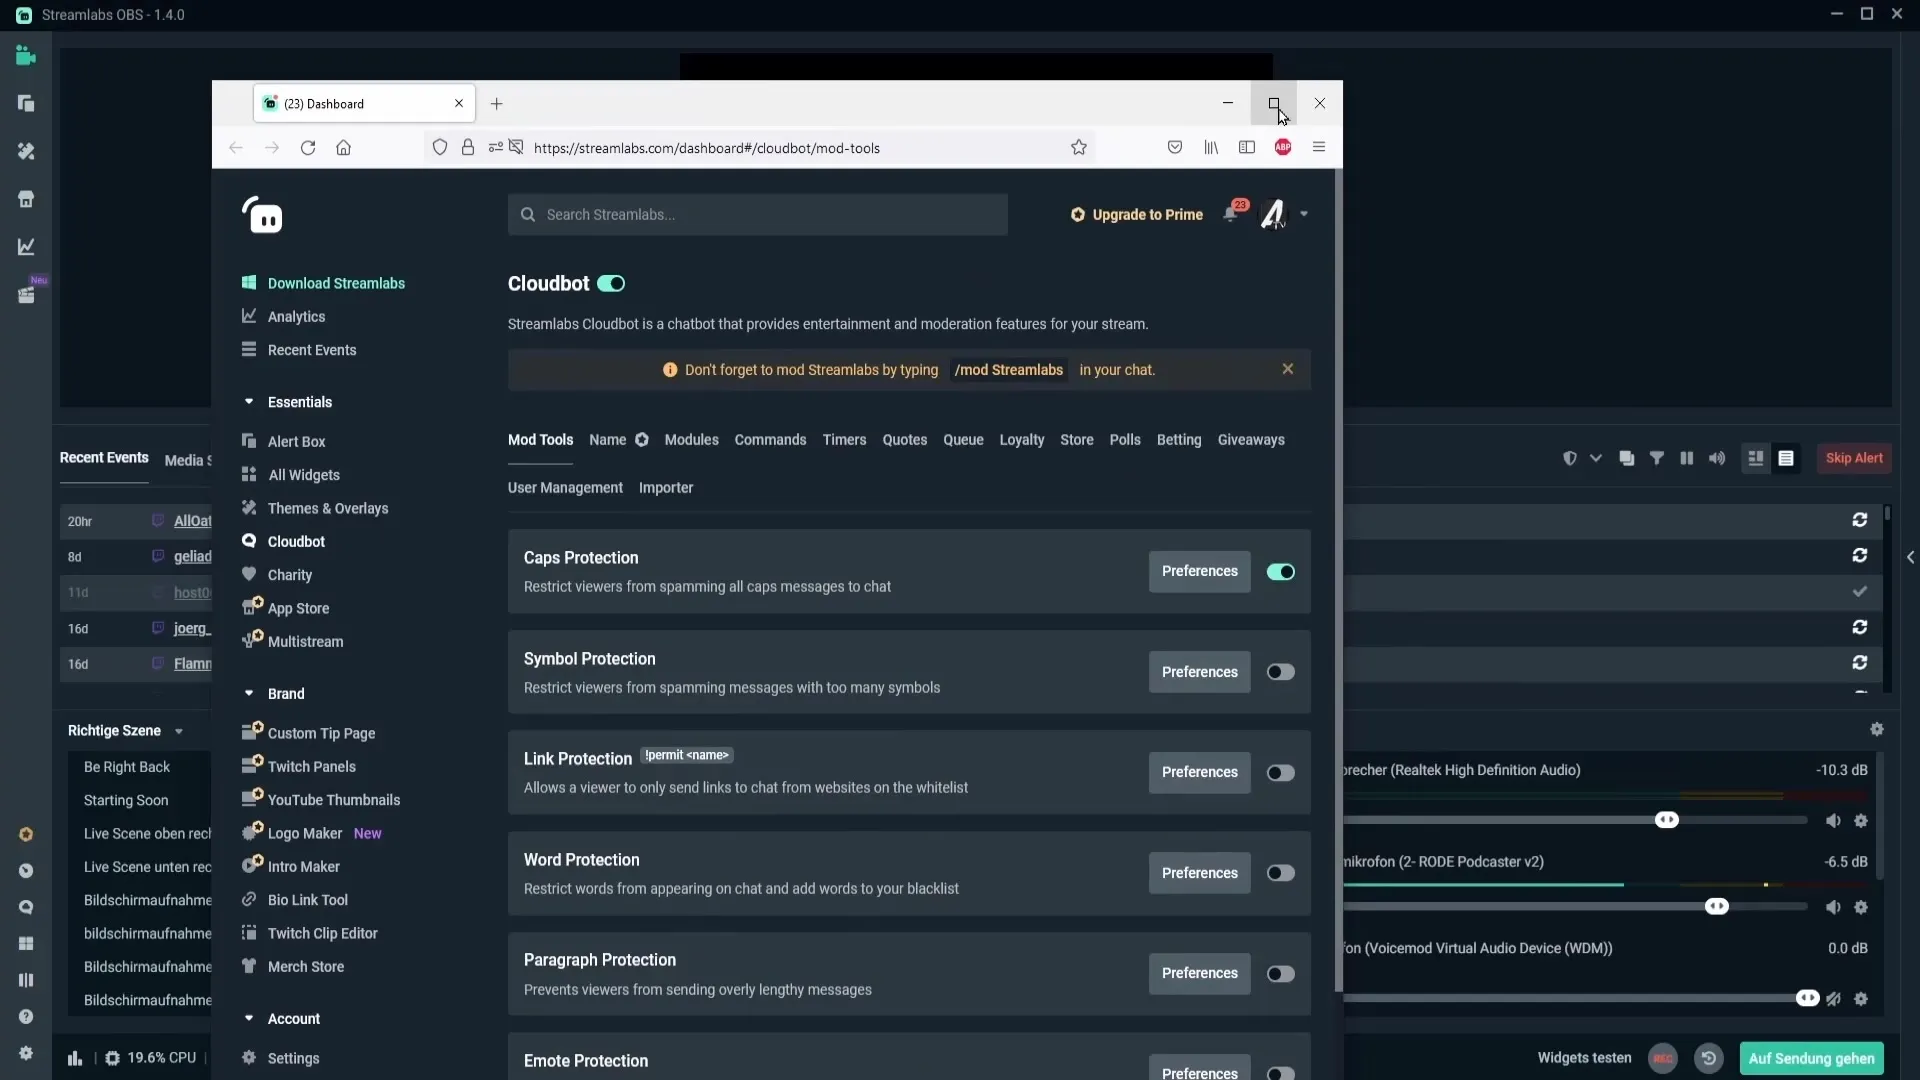Expand the safe mode dropdown chevron
Screen dimensions: 1920x1080
click(1596, 458)
